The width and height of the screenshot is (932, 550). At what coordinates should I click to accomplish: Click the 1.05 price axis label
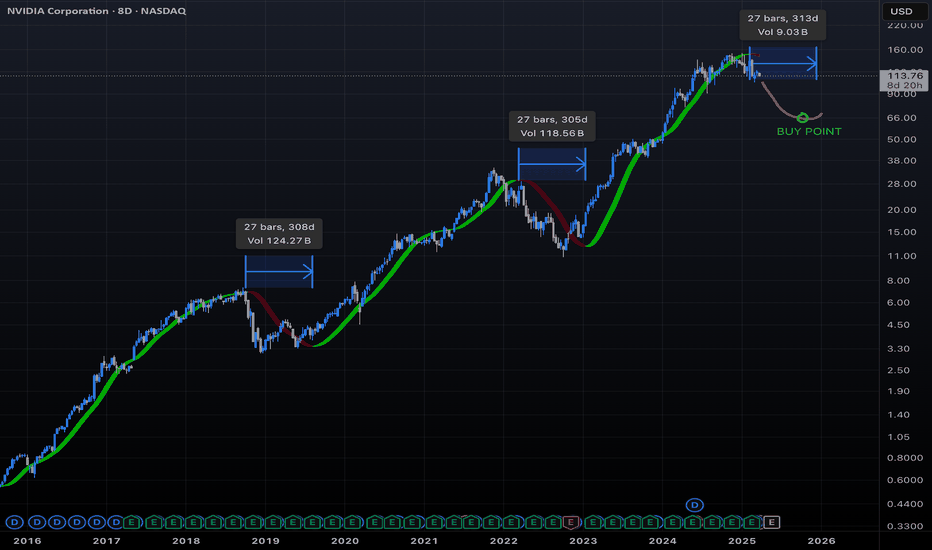click(898, 437)
